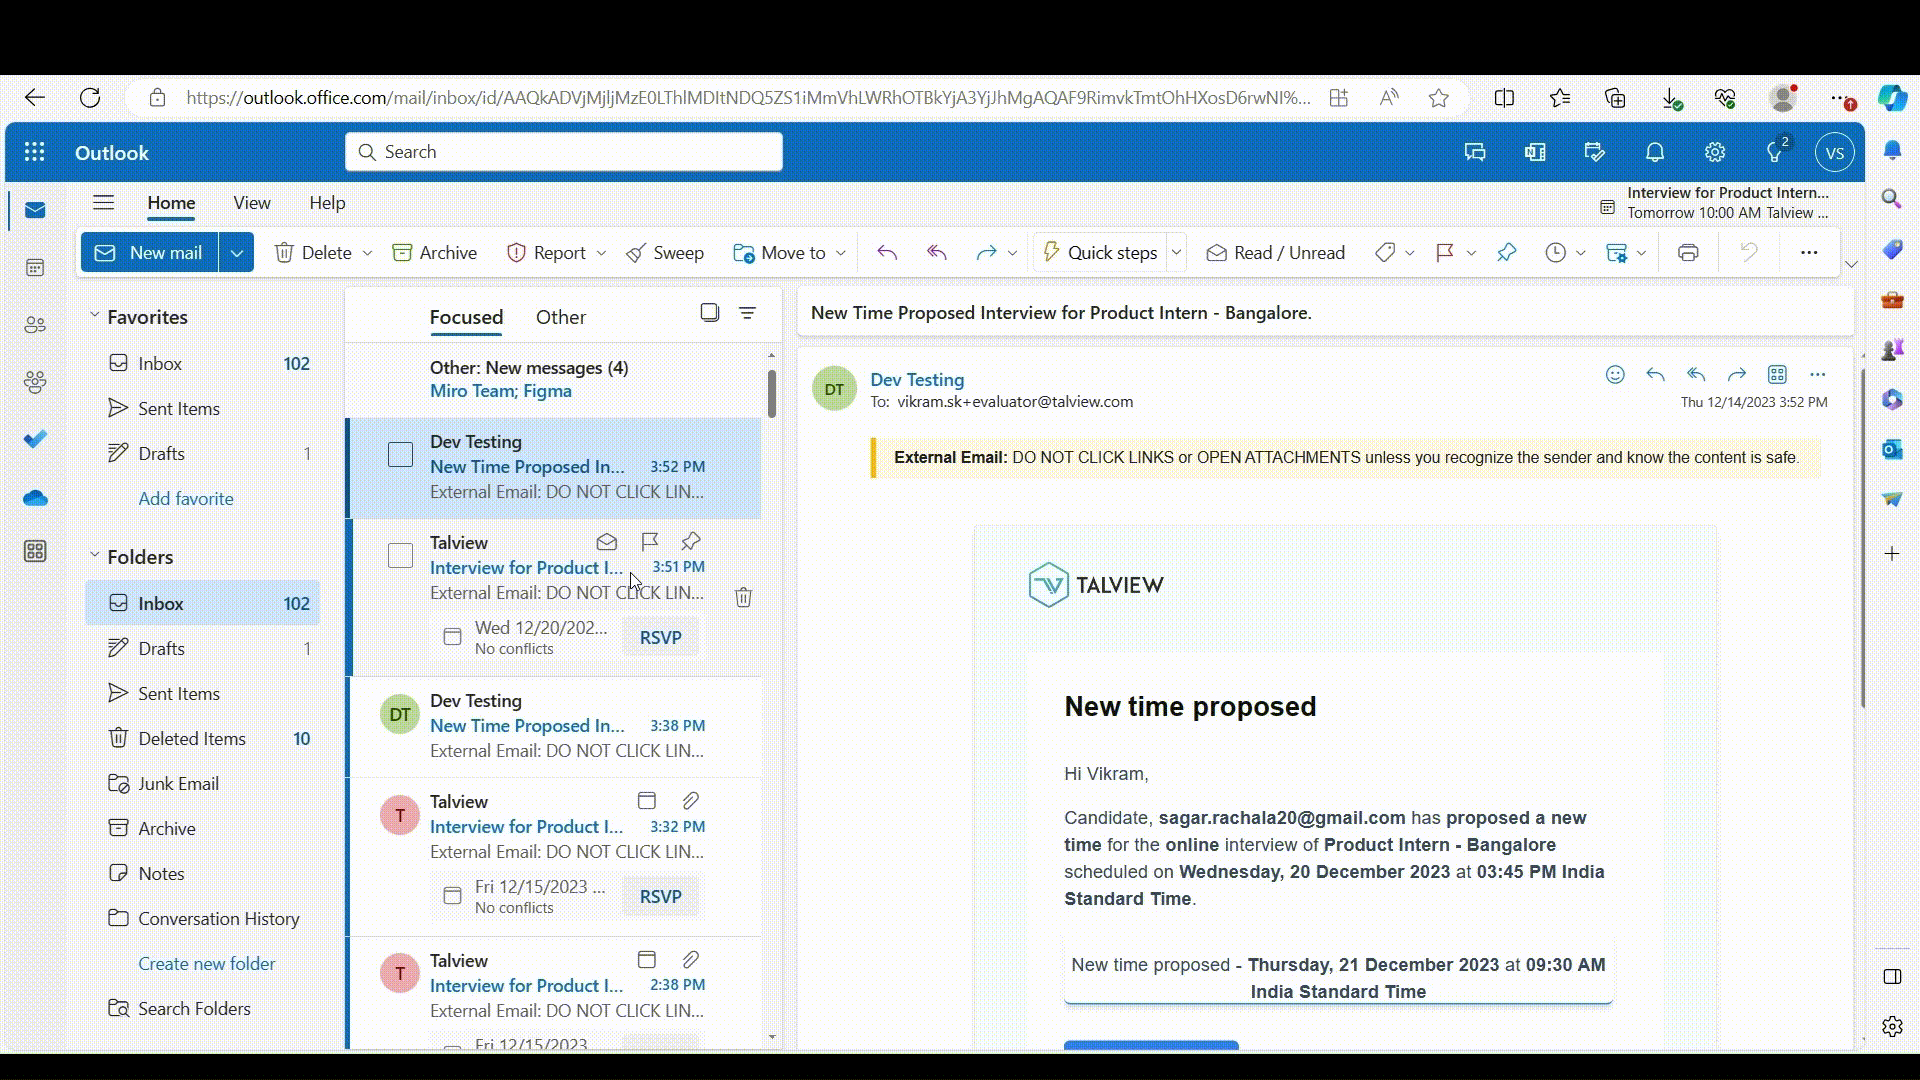Click the reading pane scrollbar
Image resolution: width=1920 pixels, height=1080 pixels.
click(1862, 538)
